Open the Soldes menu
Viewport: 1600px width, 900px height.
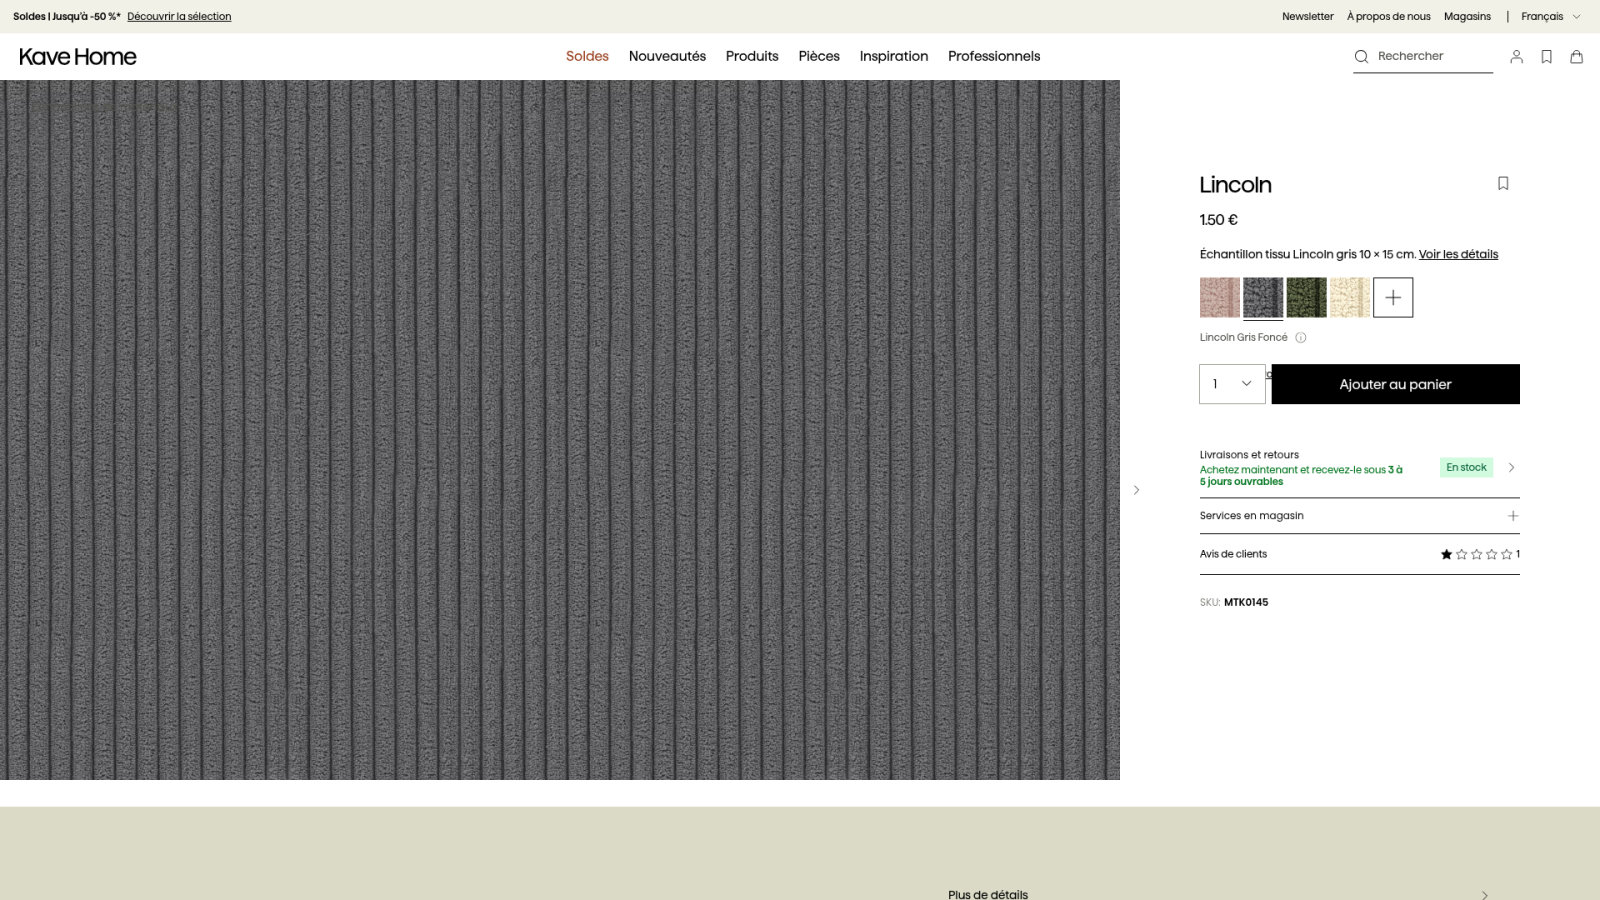(x=587, y=56)
